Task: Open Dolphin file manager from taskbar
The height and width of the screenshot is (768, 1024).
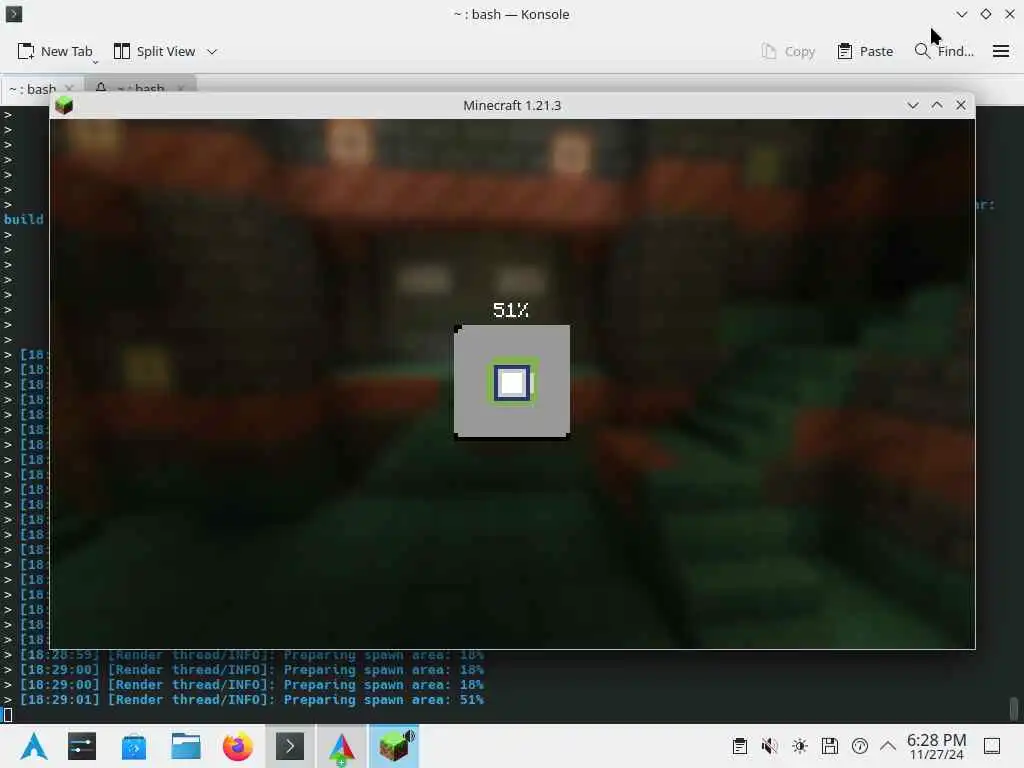Action: coord(186,746)
